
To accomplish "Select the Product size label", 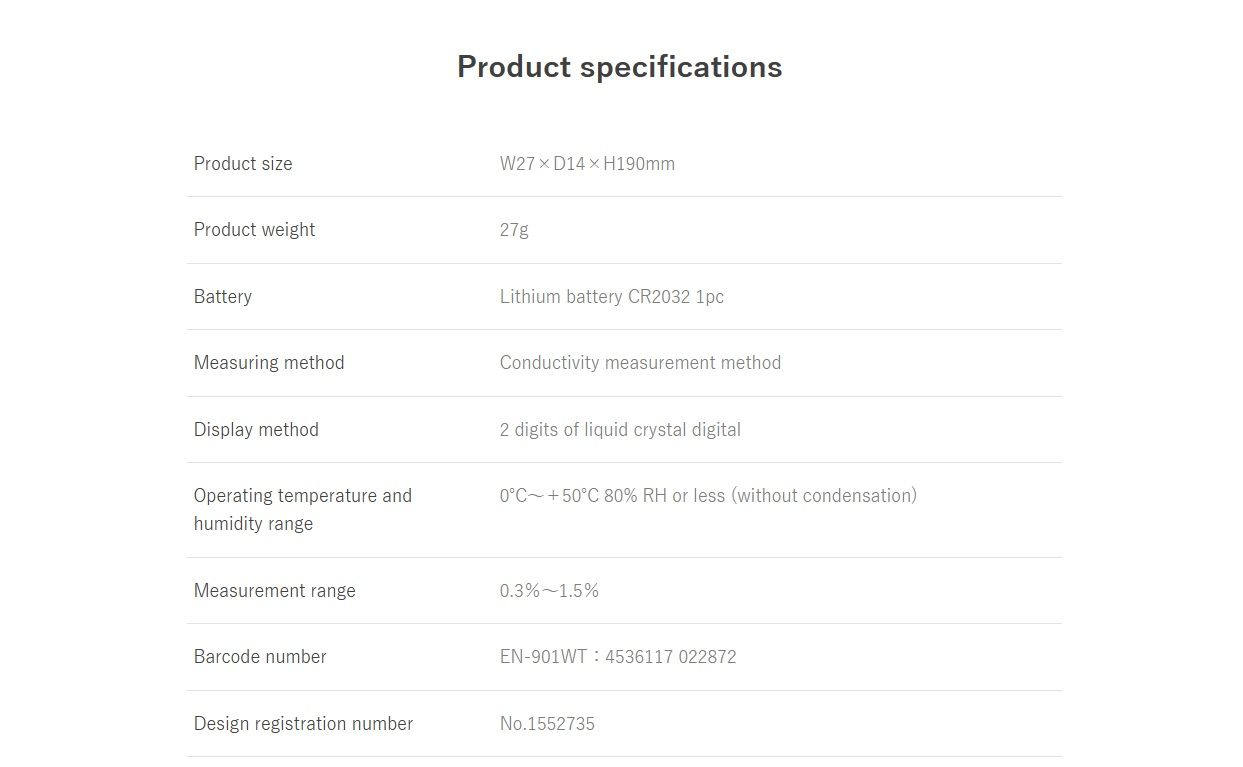I will 243,164.
